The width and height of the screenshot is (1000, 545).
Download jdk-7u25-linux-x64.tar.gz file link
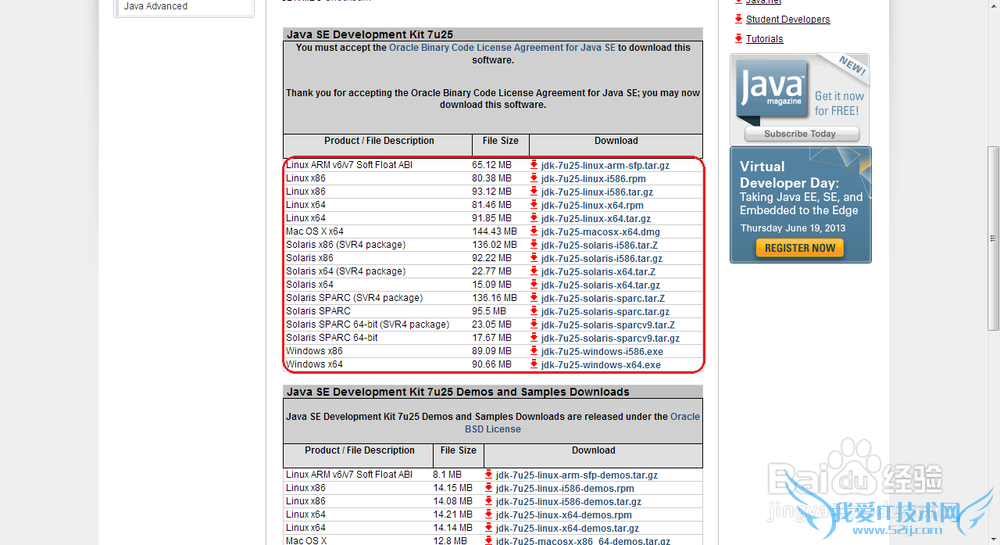click(x=596, y=219)
